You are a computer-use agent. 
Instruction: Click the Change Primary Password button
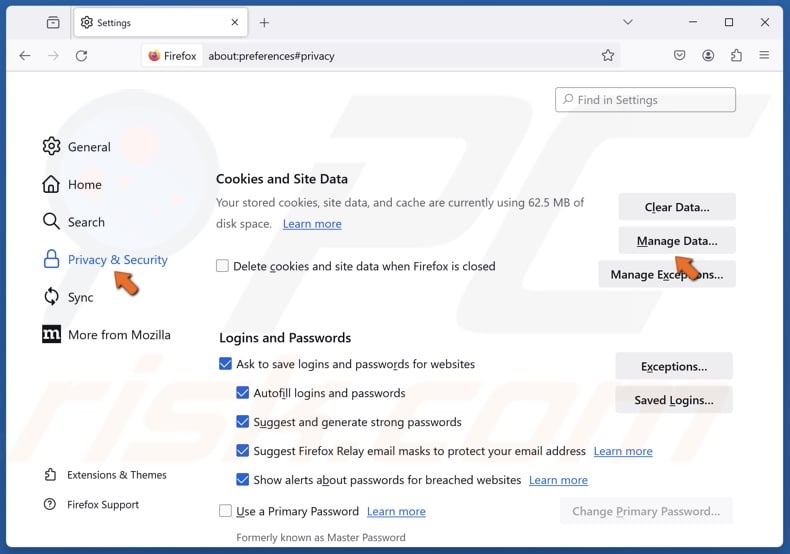point(646,511)
